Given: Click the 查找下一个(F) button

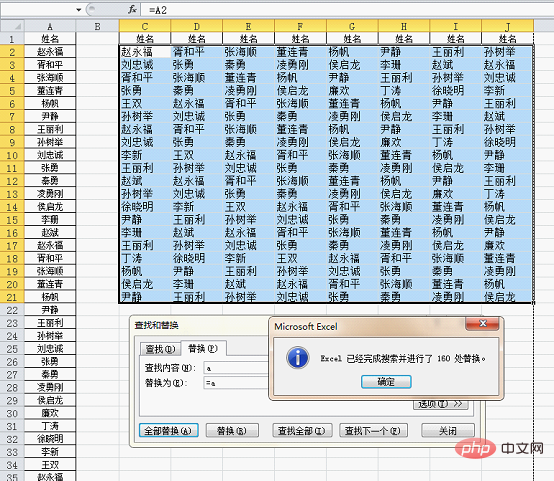Looking at the screenshot, I should (x=373, y=430).
